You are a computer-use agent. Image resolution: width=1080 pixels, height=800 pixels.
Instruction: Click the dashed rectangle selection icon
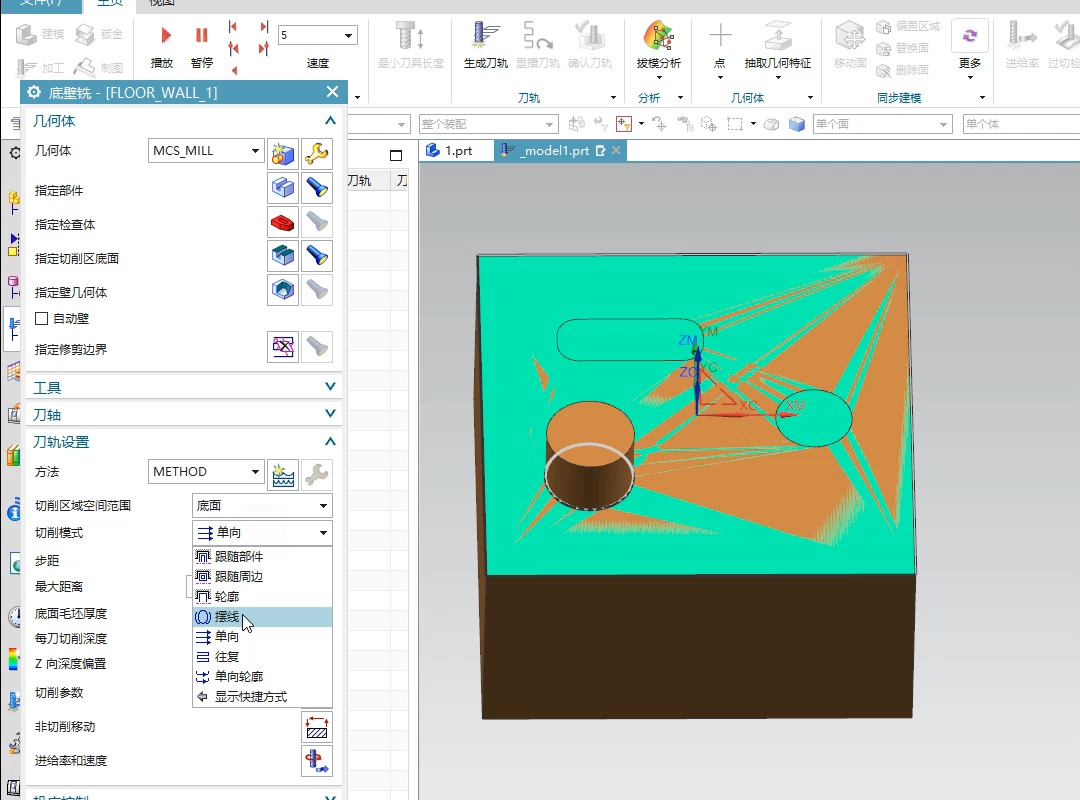pos(735,124)
